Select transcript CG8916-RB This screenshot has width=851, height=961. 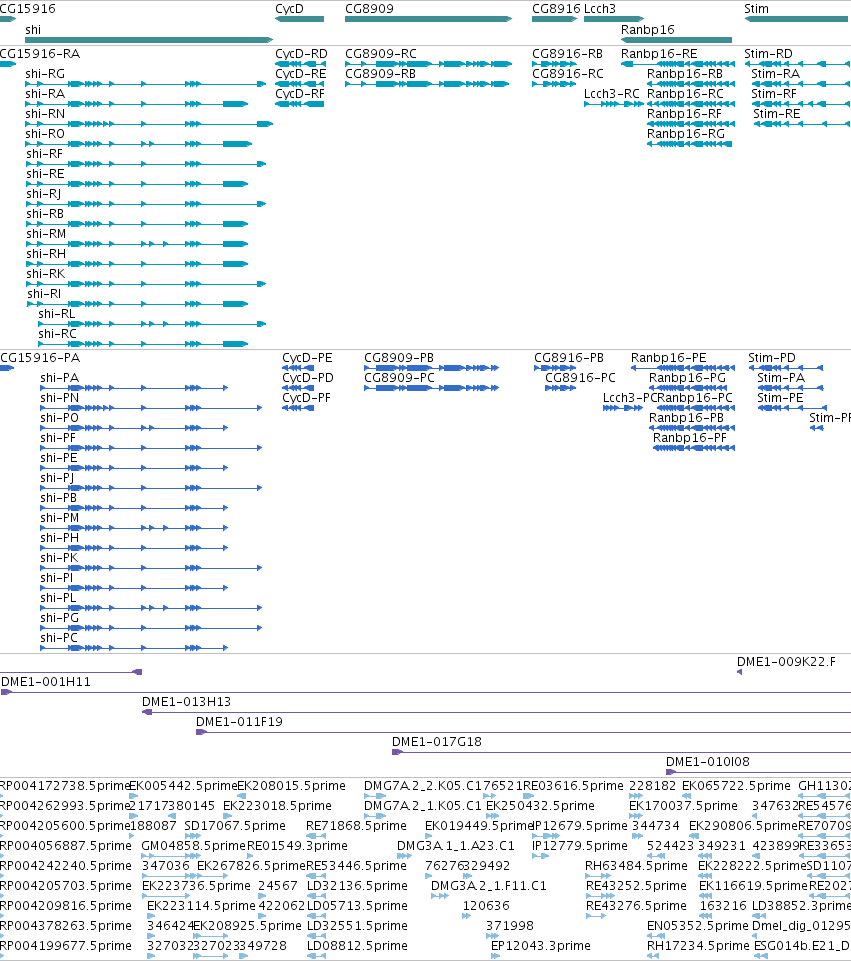pyautogui.click(x=554, y=64)
